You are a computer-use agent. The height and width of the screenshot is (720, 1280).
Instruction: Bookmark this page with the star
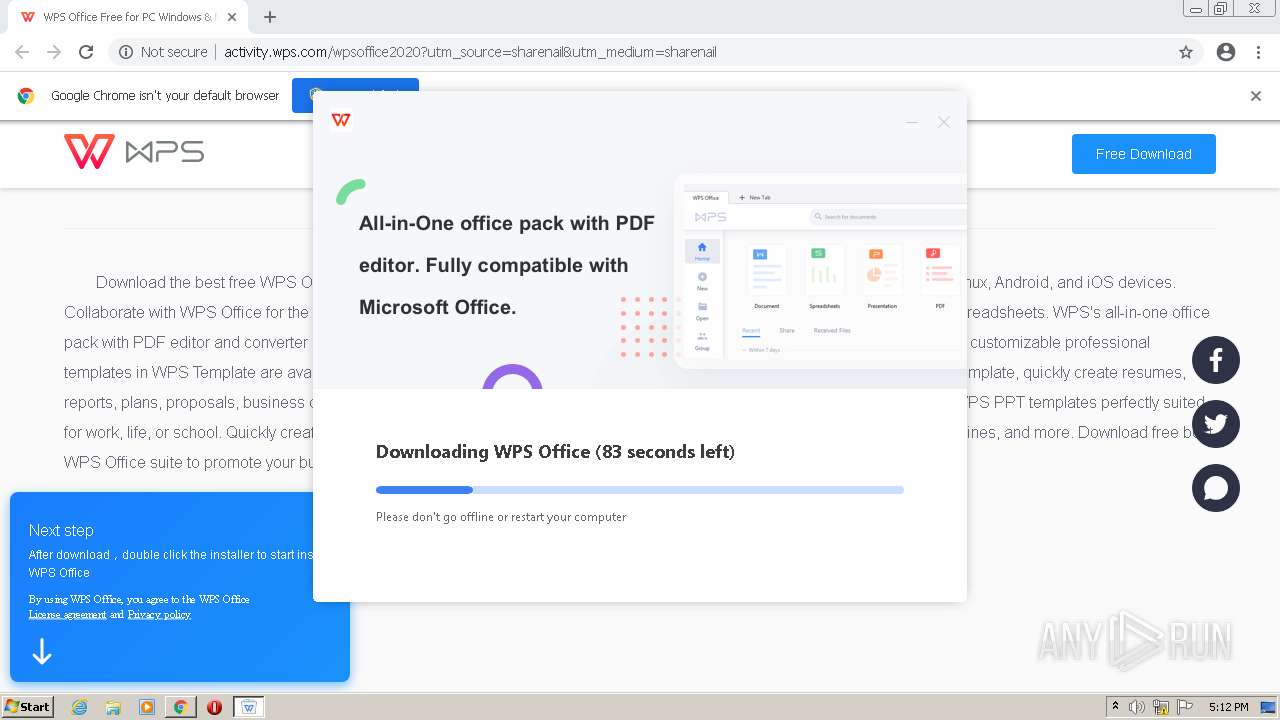click(x=1186, y=52)
